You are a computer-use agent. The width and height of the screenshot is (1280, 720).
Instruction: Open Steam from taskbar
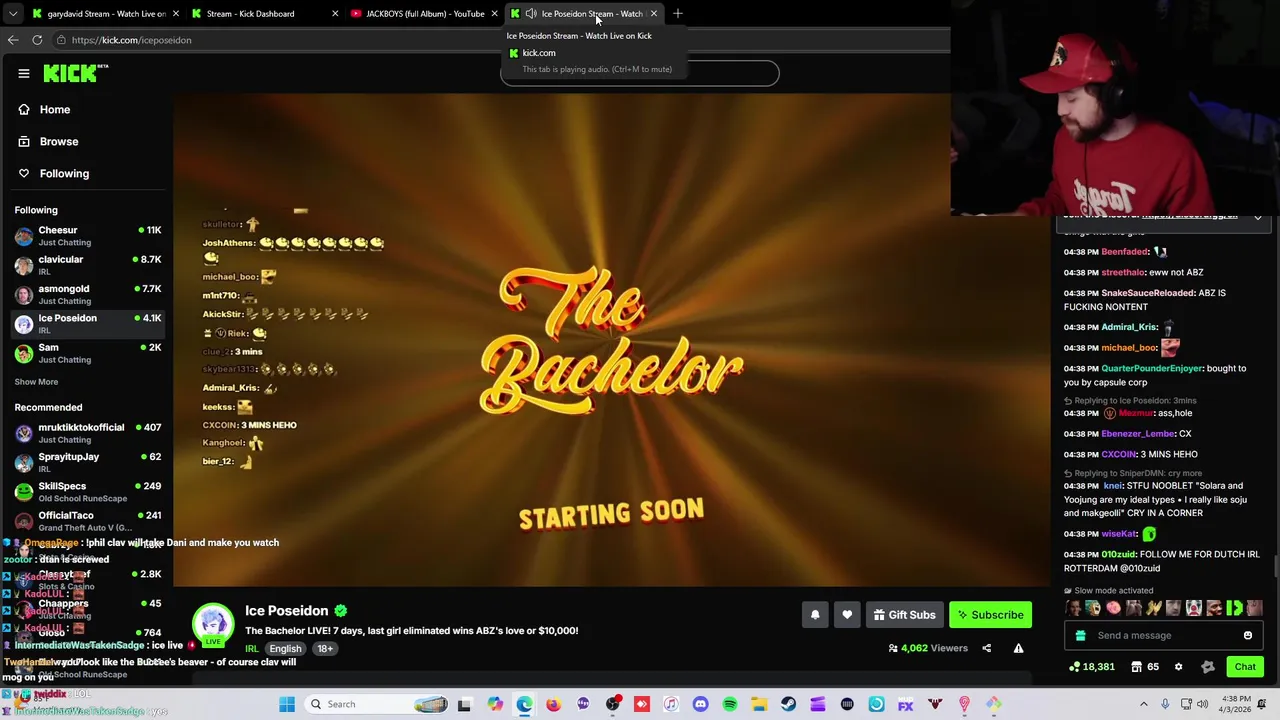(x=788, y=704)
